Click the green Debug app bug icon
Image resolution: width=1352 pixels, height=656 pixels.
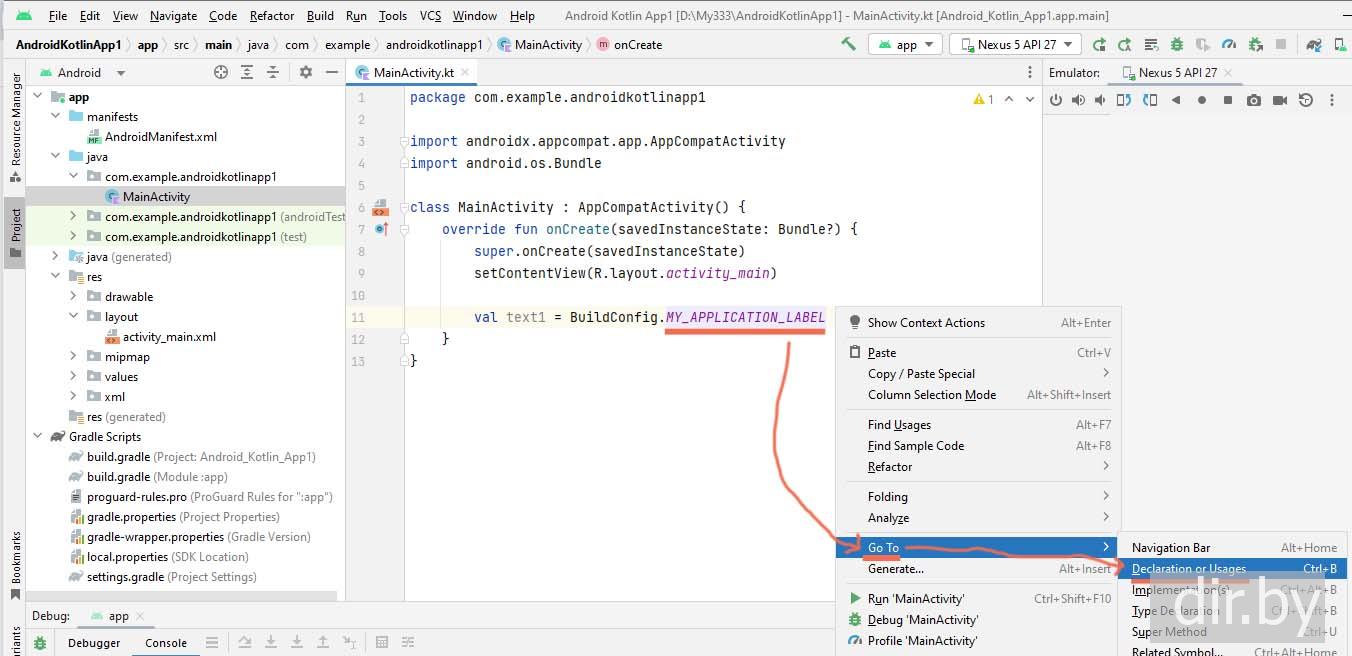coord(1177,44)
